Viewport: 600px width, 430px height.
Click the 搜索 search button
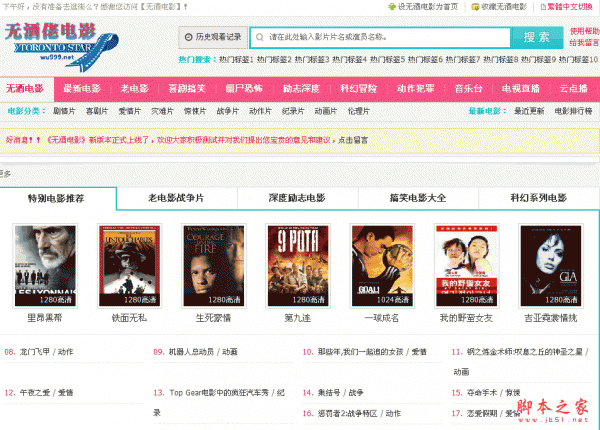(x=536, y=37)
